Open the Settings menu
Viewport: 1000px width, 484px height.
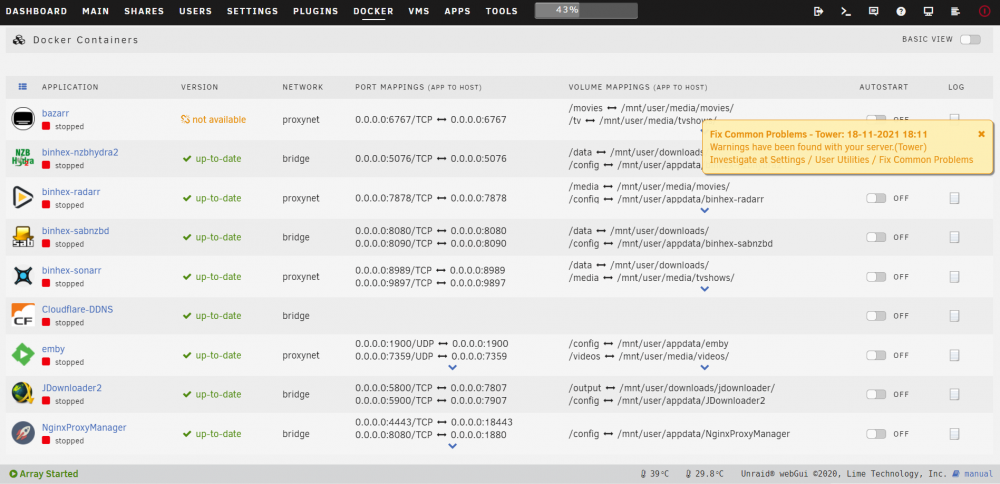[253, 11]
